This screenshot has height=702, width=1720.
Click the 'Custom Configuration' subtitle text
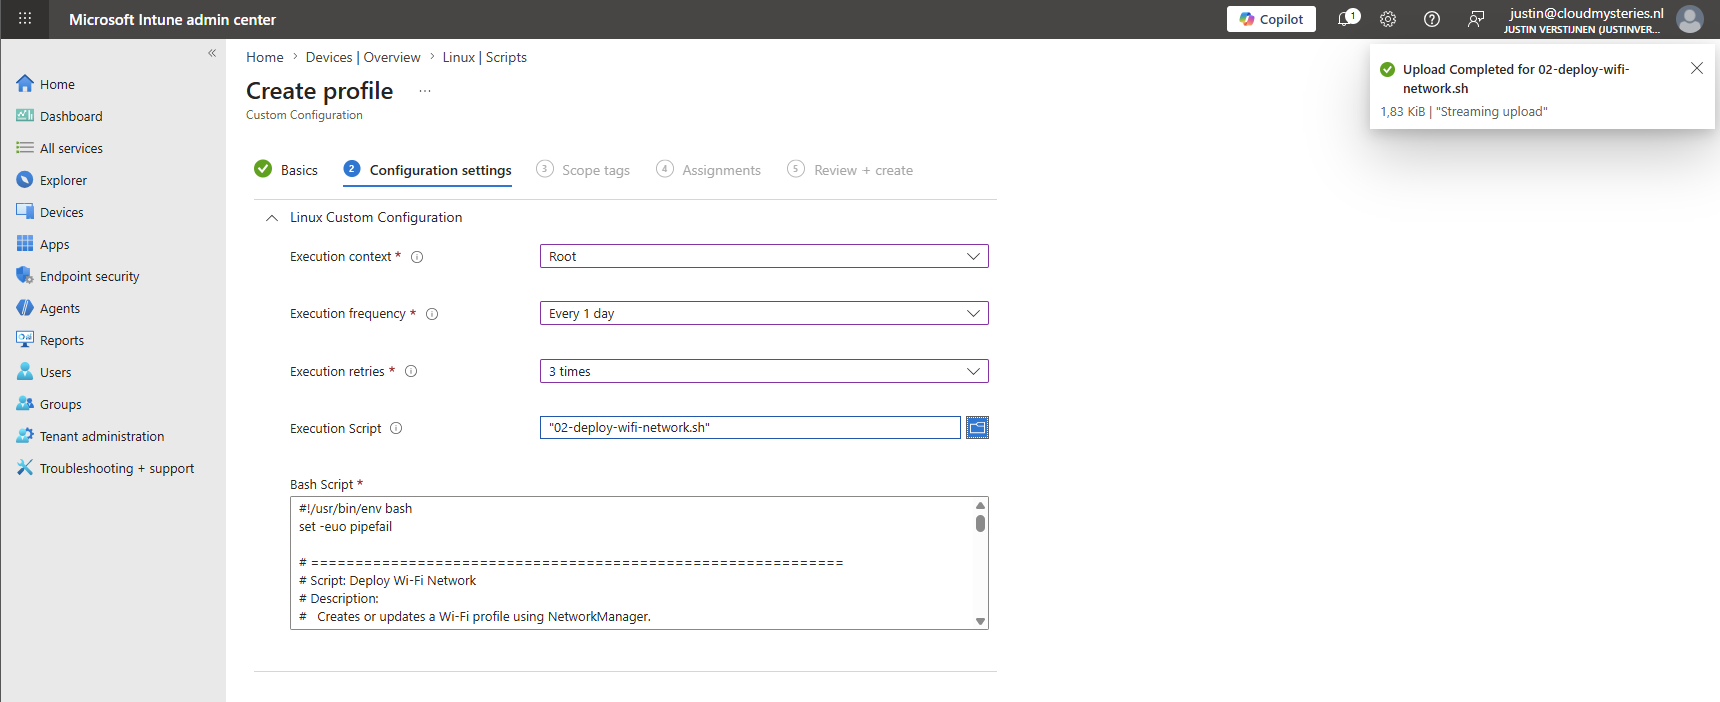click(304, 115)
